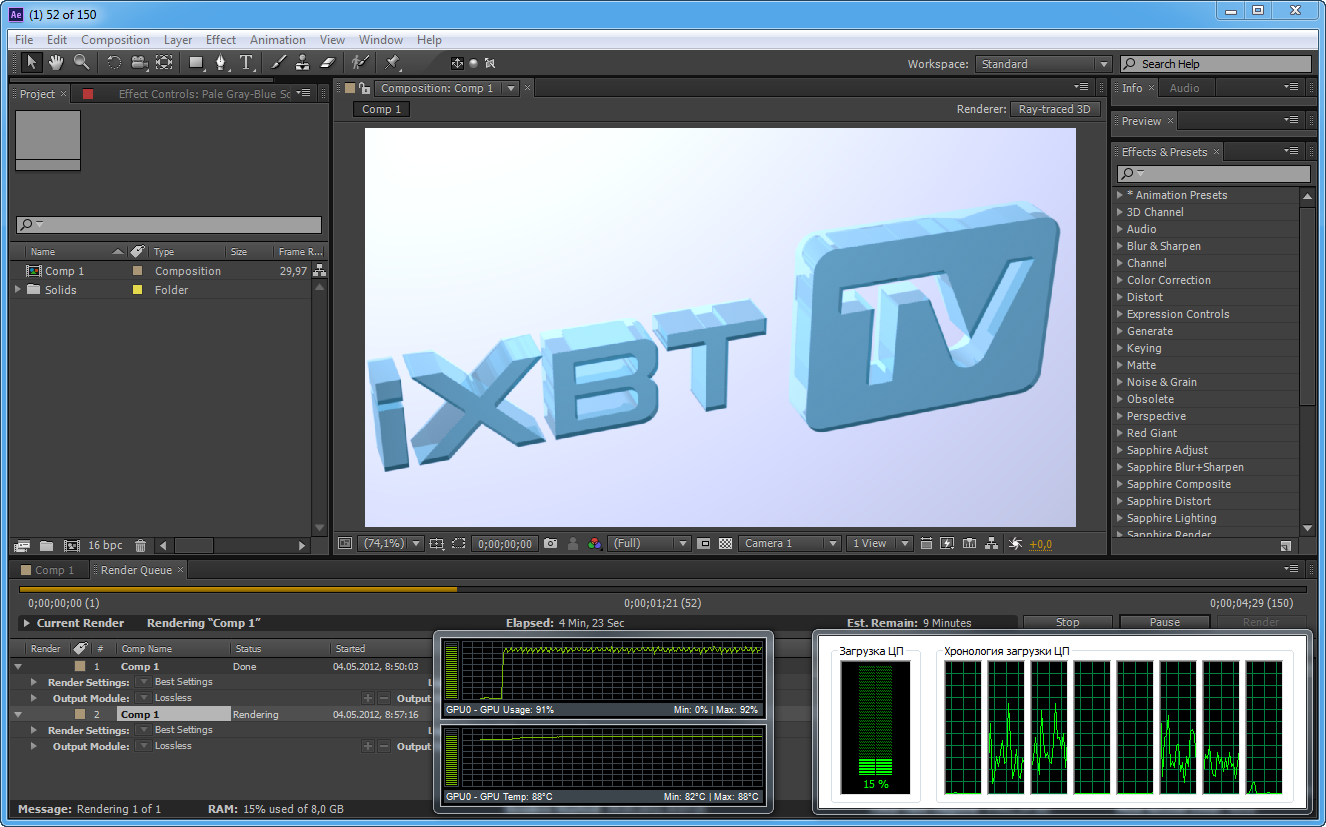Open the grid and guide options icon
The height and width of the screenshot is (827, 1326).
[436, 544]
